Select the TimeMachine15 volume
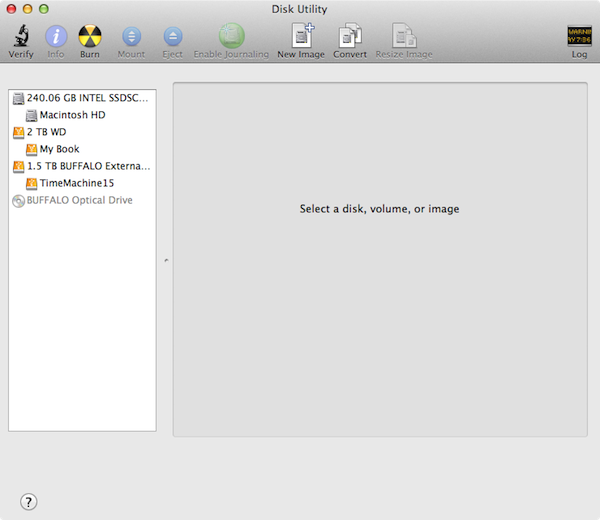This screenshot has width=600, height=520. point(82,183)
